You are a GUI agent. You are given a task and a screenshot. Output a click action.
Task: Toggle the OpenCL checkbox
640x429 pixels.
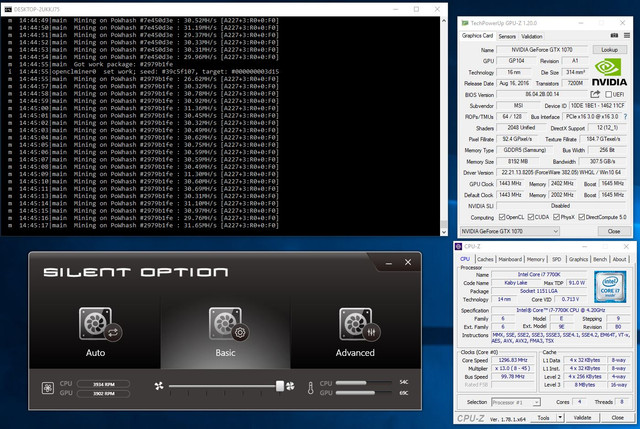(502, 217)
